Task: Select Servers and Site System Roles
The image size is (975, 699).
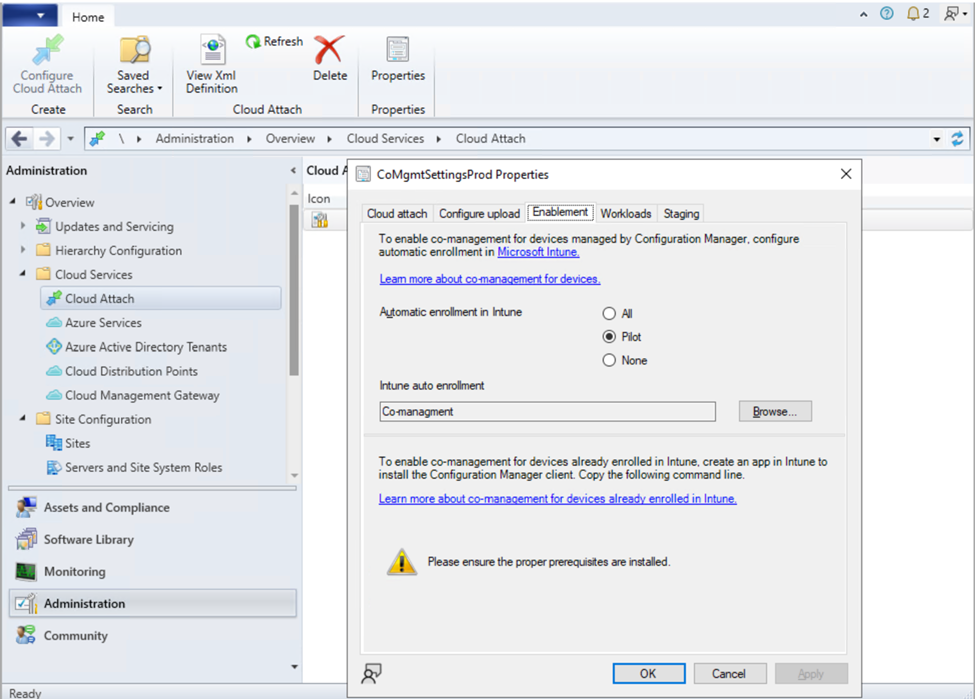Action: (x=143, y=468)
